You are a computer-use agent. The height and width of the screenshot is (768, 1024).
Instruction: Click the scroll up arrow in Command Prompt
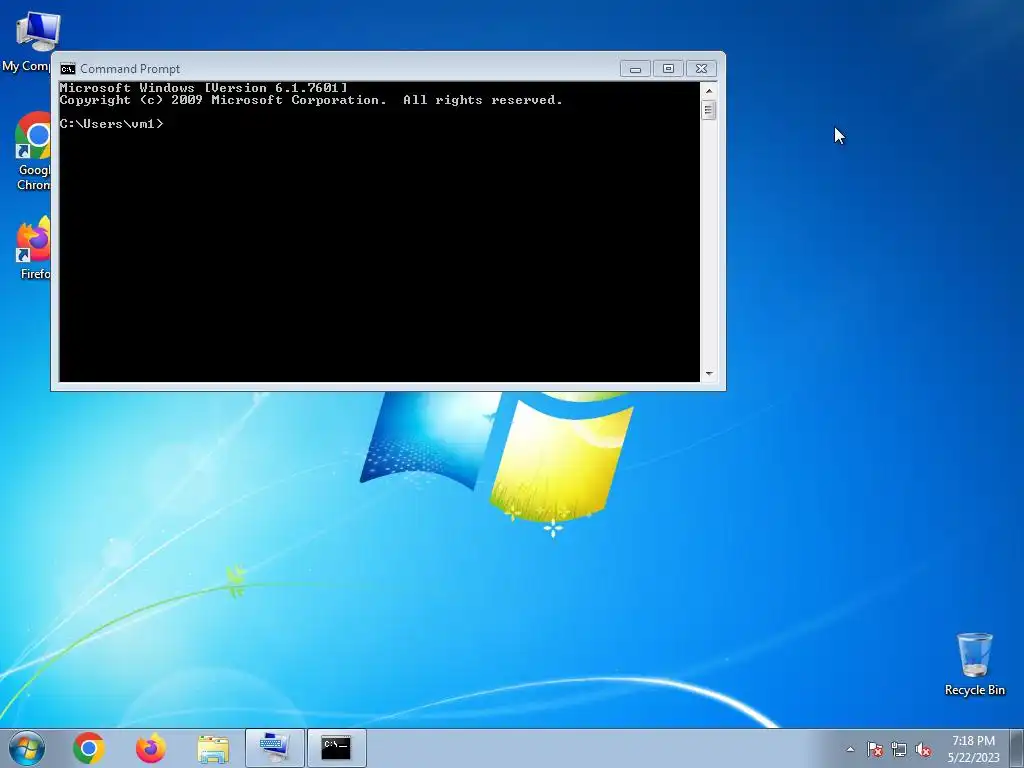(709, 91)
